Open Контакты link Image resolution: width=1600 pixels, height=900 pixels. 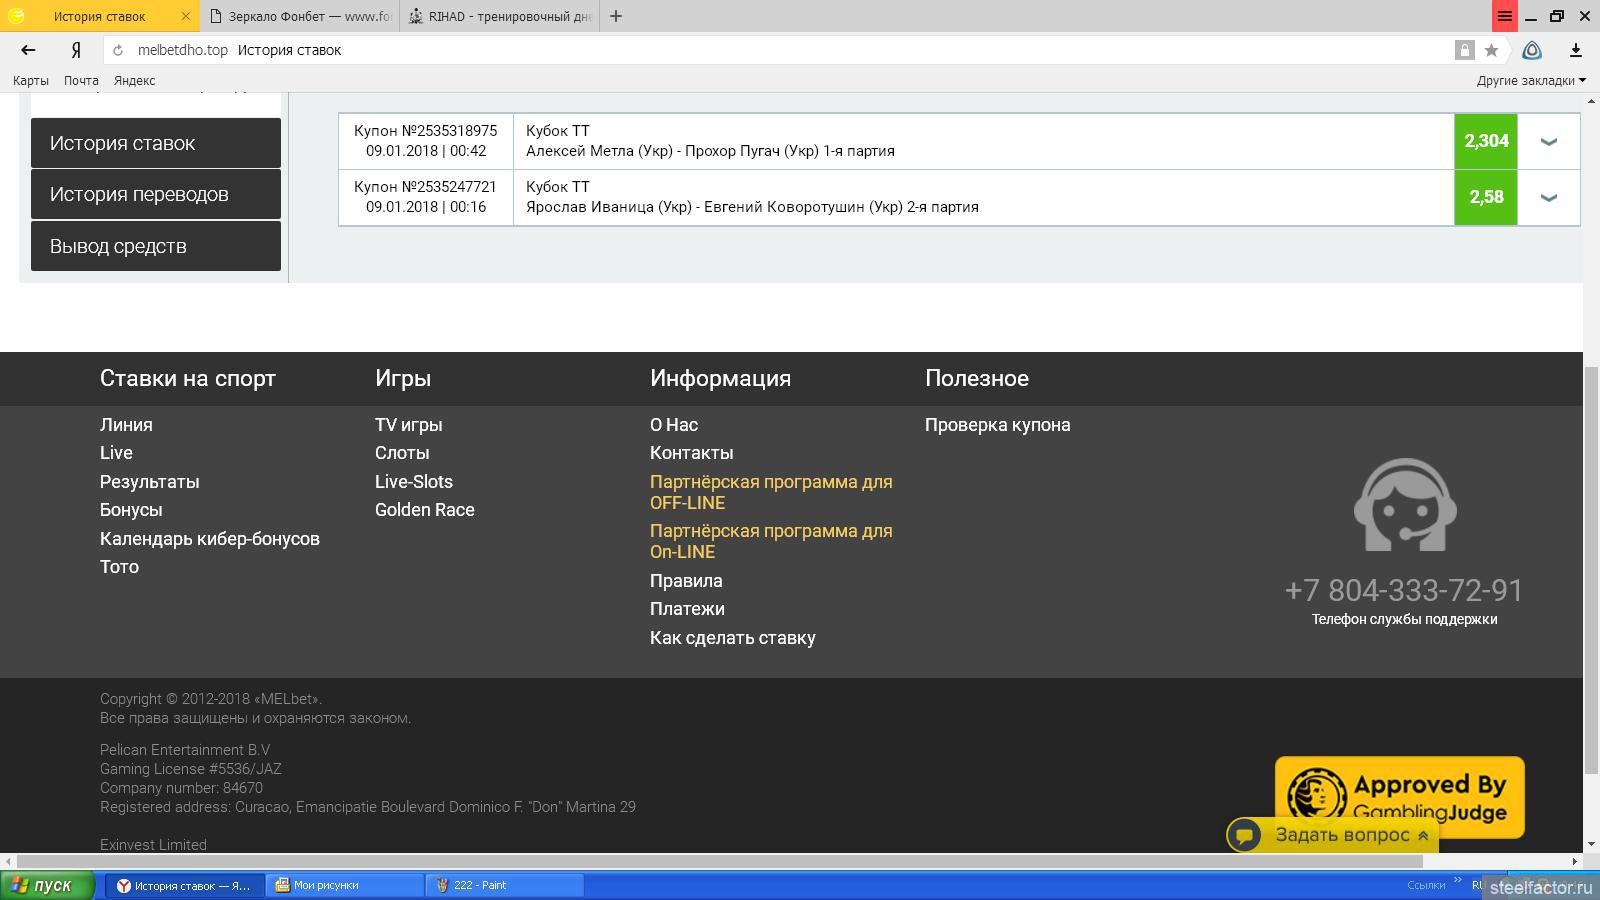pos(692,452)
